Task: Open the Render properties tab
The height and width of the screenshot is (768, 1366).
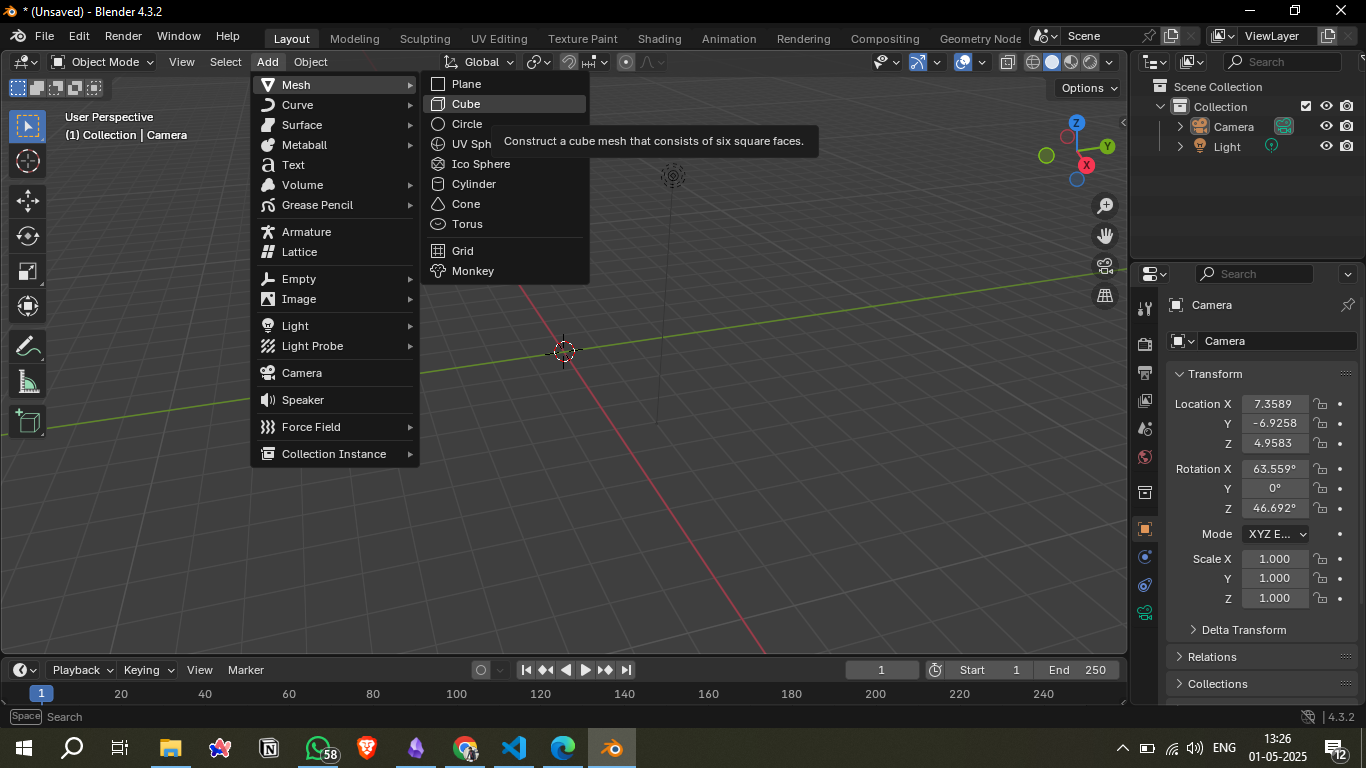Action: 1145,345
